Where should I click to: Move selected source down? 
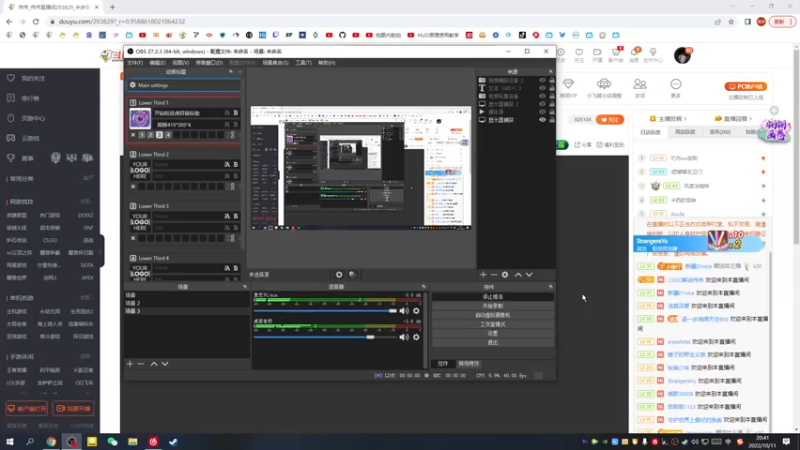click(x=529, y=274)
